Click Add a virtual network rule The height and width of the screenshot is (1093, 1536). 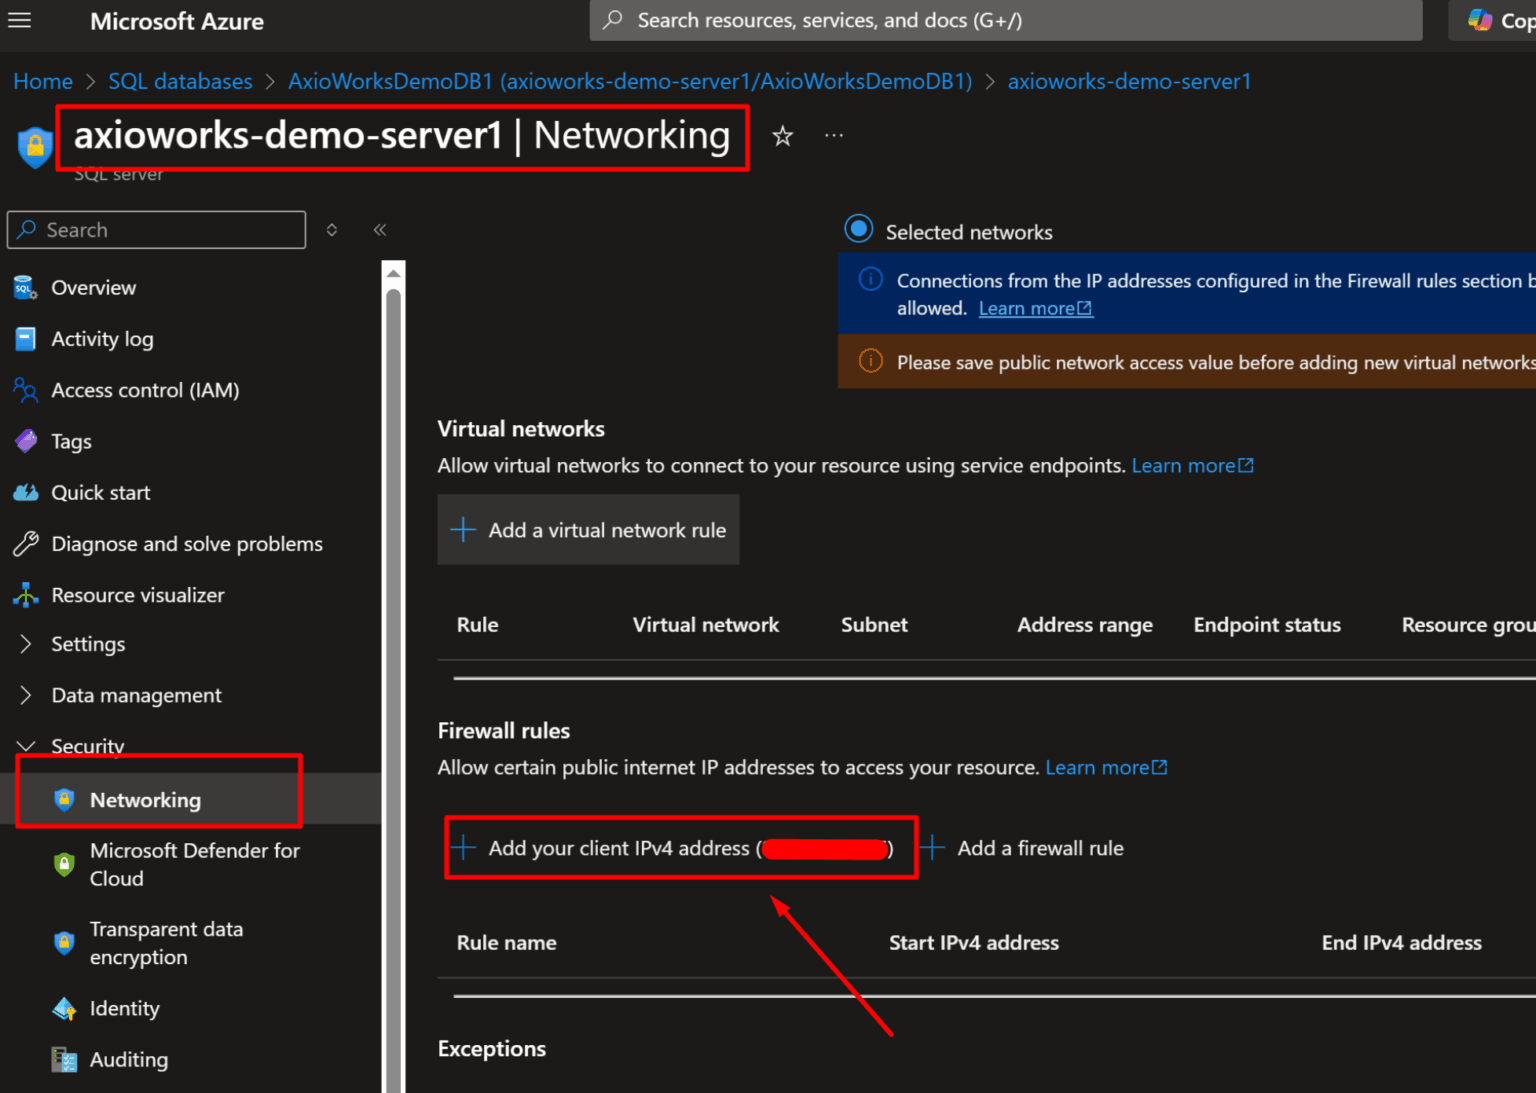pyautogui.click(x=588, y=529)
